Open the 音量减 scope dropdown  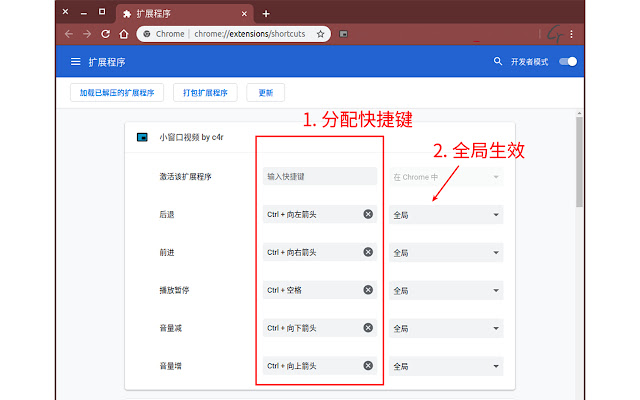446,328
